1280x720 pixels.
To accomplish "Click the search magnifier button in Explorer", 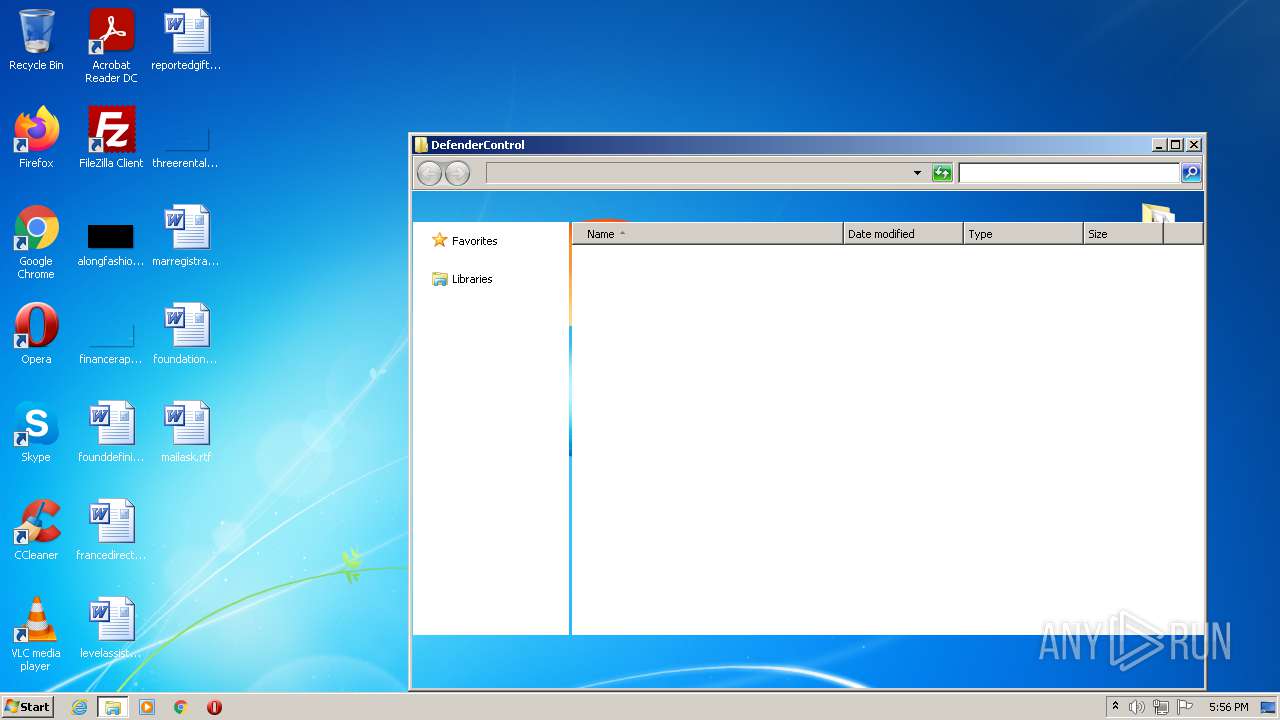I will tap(1191, 173).
